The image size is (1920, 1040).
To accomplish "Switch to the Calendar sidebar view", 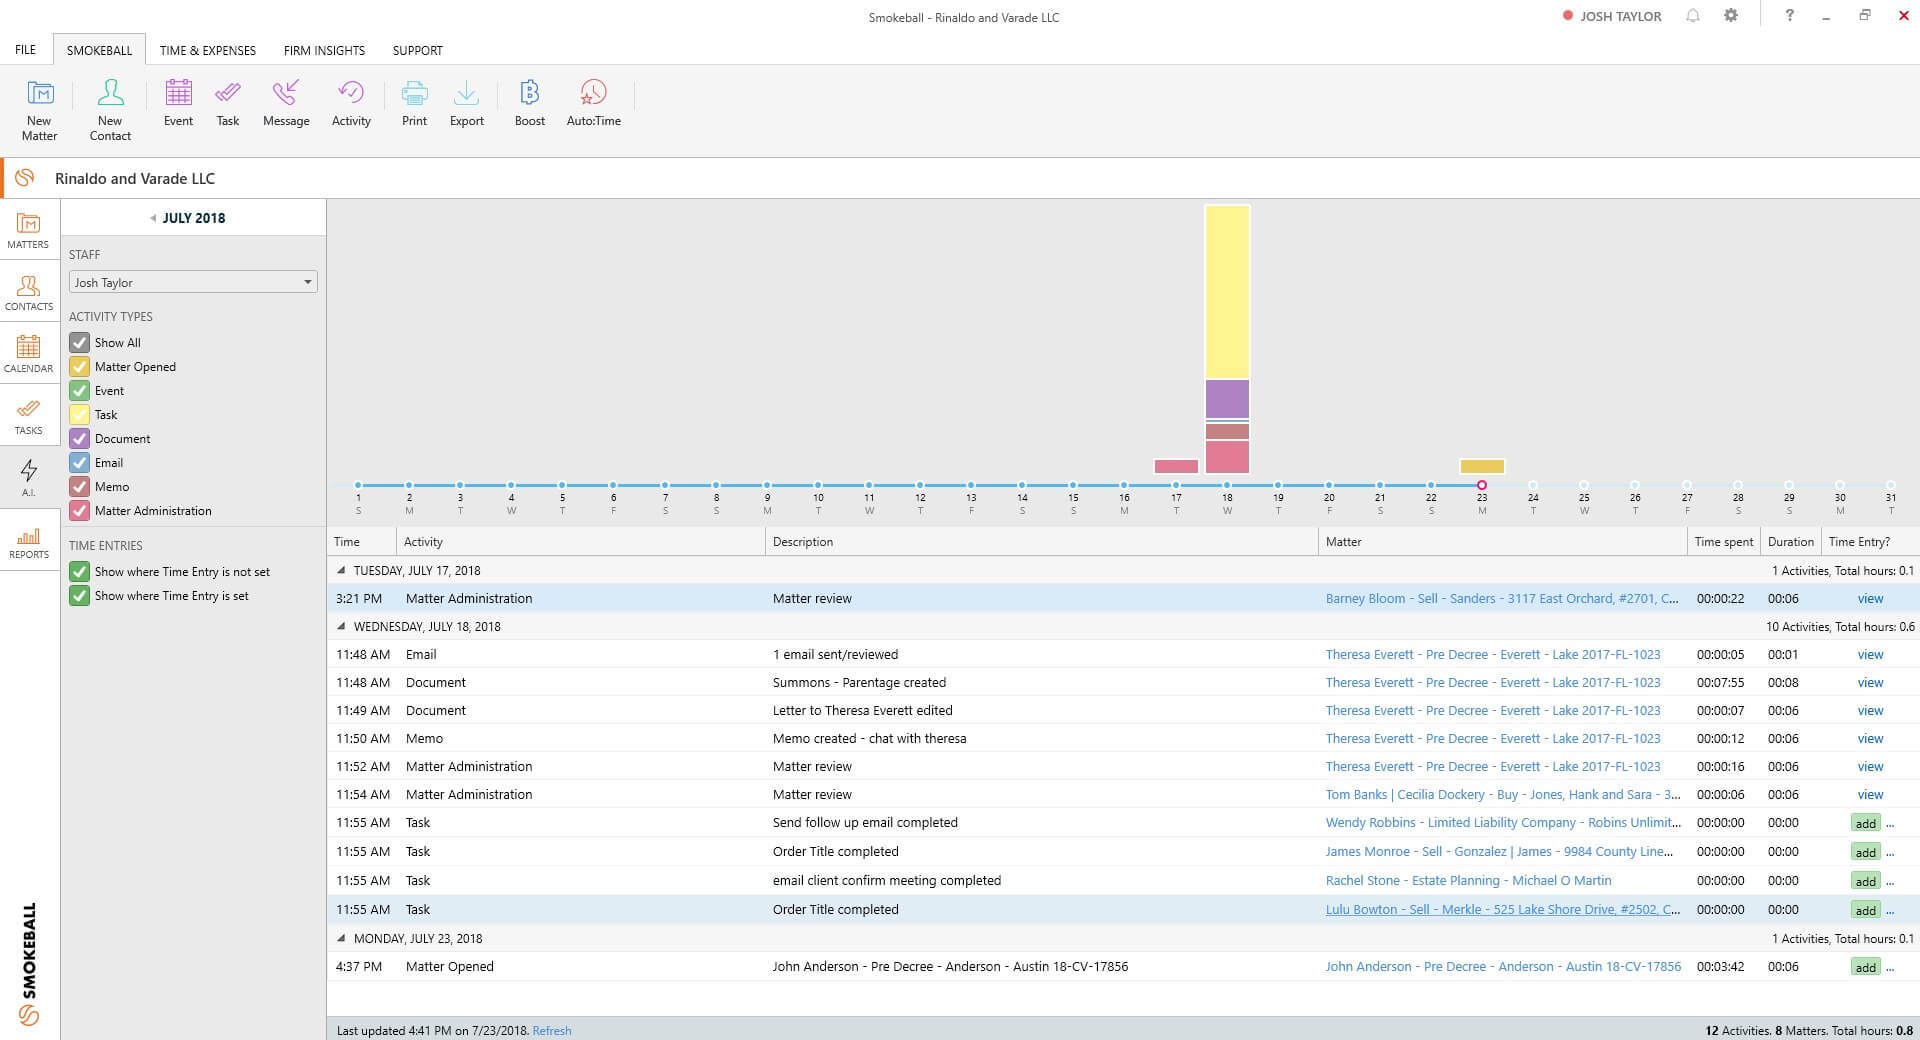I will pyautogui.click(x=29, y=354).
